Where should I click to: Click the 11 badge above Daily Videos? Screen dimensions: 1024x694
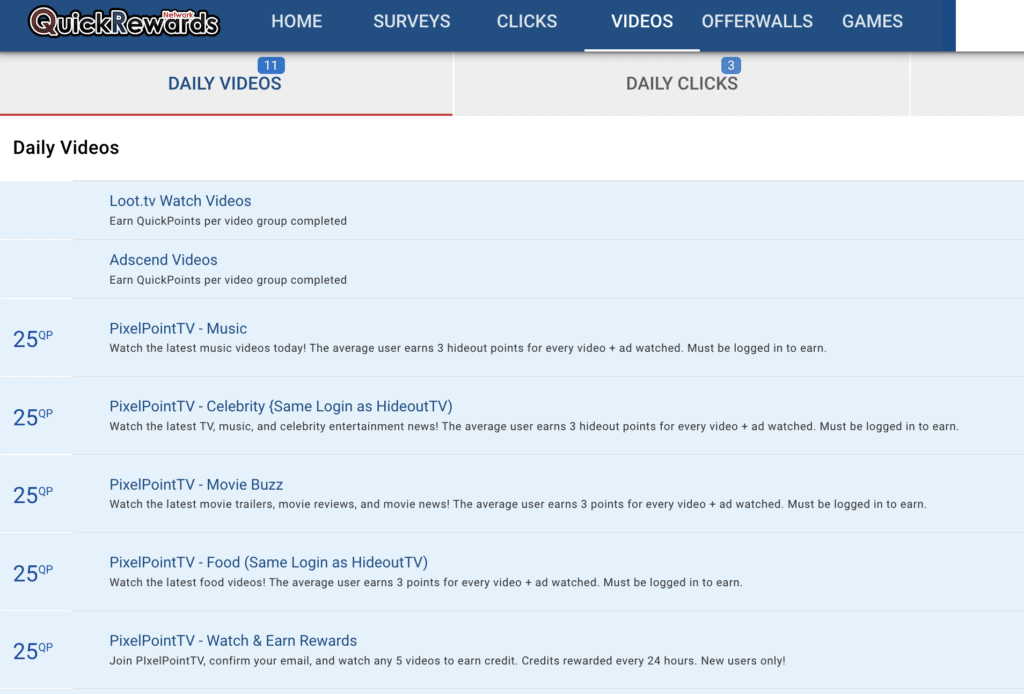(x=271, y=66)
